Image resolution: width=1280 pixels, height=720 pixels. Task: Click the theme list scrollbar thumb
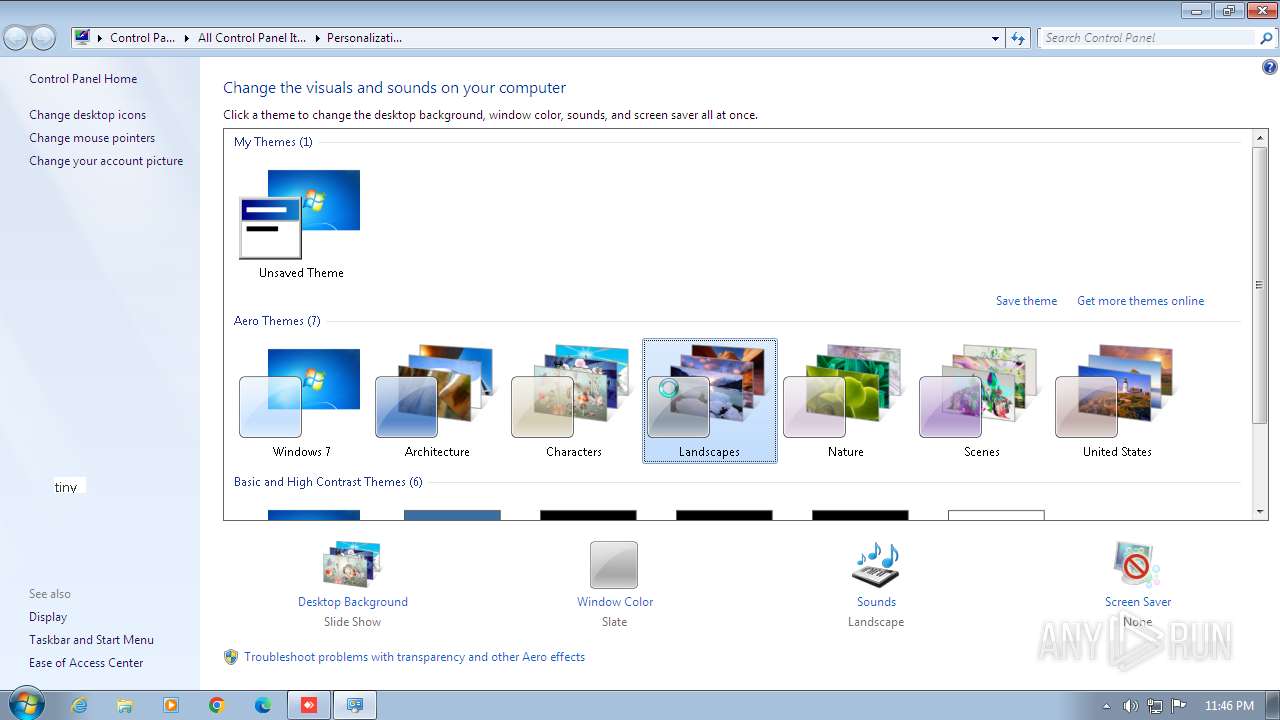pyautogui.click(x=1260, y=285)
